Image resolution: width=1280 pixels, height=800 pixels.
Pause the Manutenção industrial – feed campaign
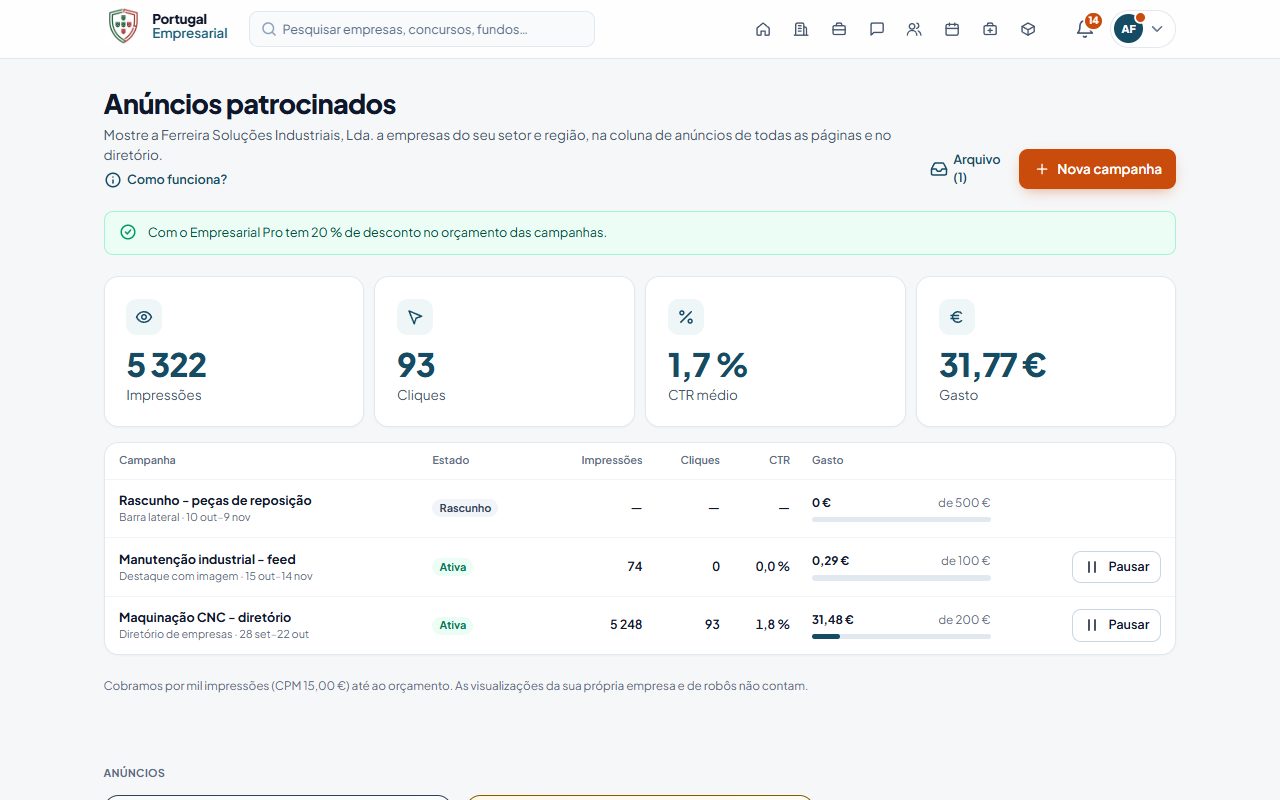pos(1116,567)
